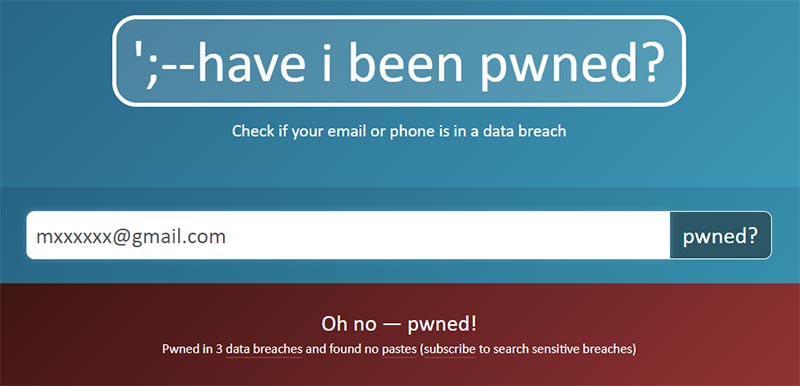Click the 'Oh no — pwned!' heading

pyautogui.click(x=399, y=324)
